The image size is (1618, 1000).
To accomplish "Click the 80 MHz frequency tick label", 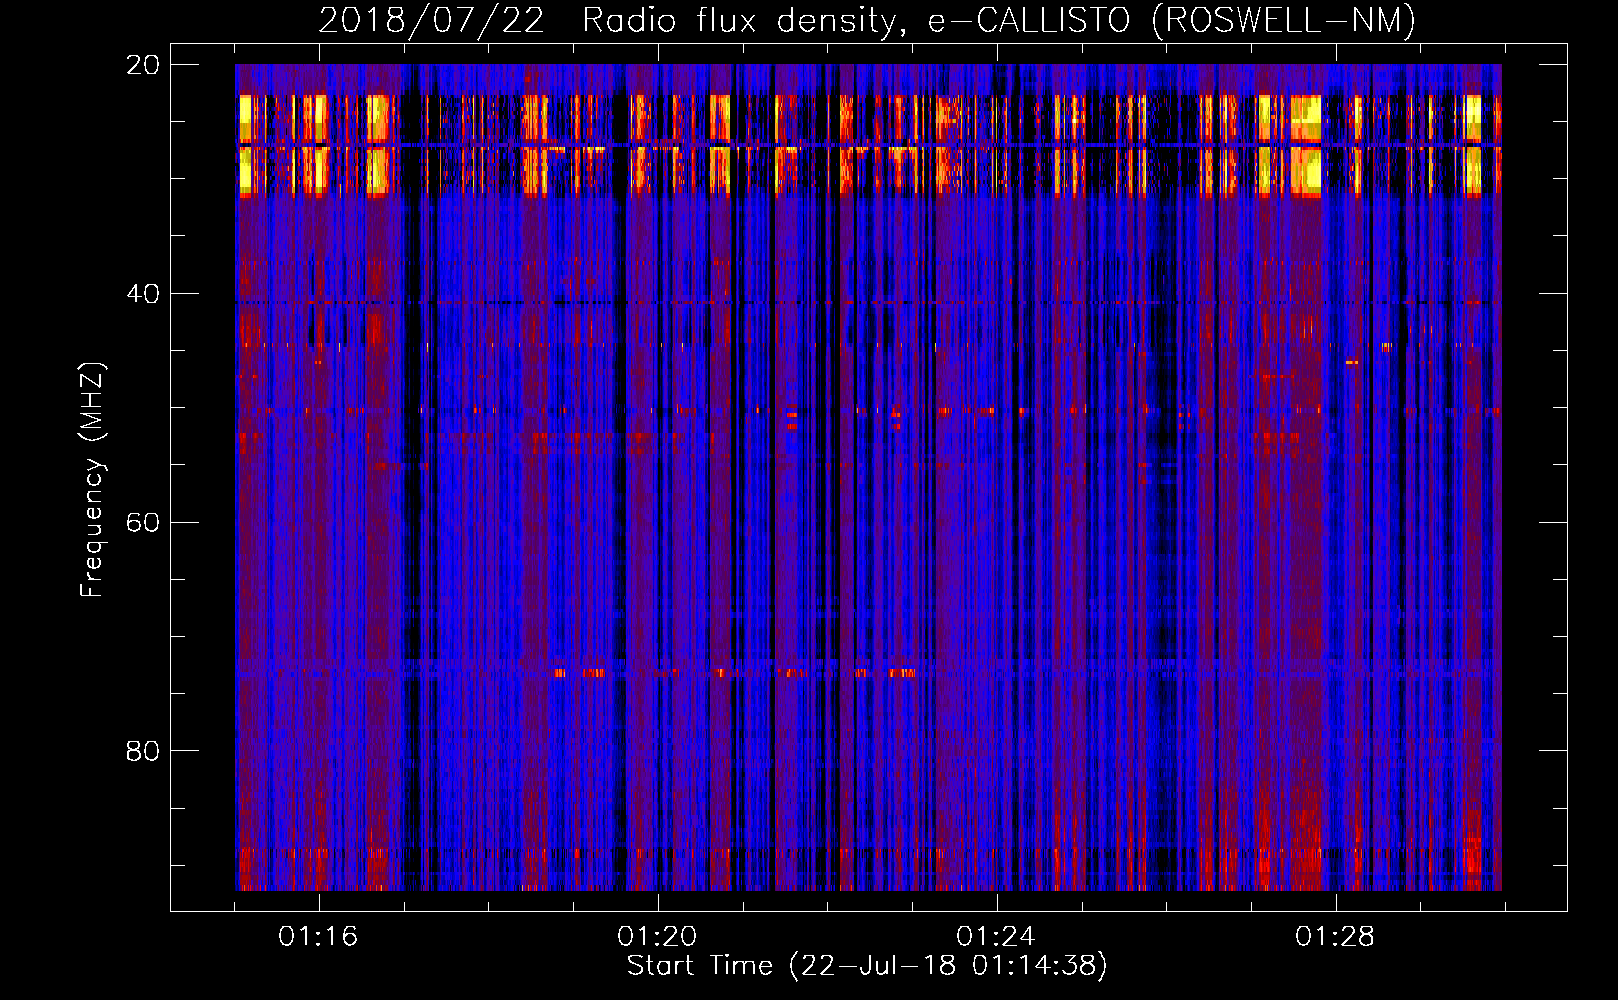I will 143,751.
